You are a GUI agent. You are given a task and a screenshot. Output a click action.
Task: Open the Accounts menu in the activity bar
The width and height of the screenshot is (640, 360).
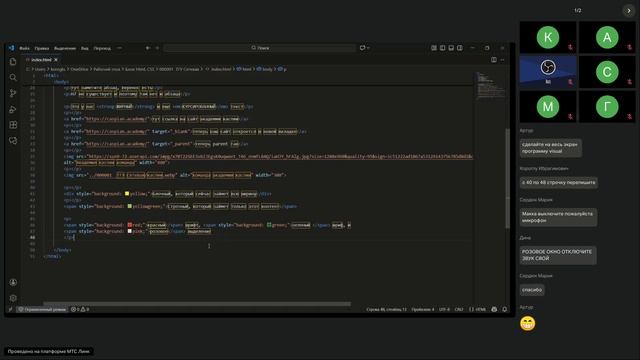coord(13,282)
